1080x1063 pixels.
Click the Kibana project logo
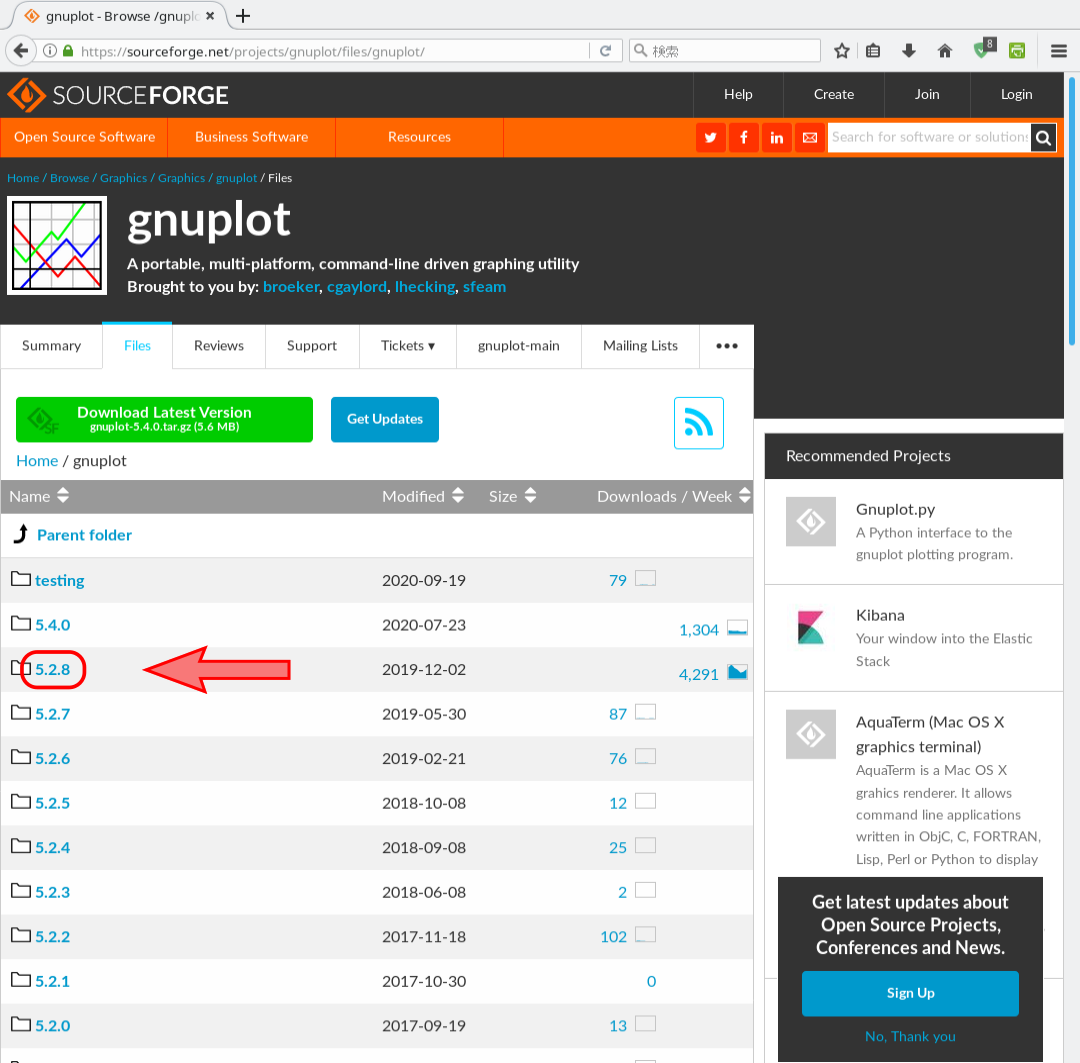[811, 628]
